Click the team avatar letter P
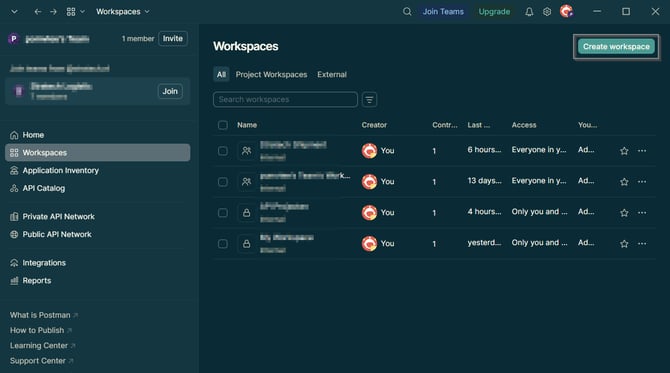The width and height of the screenshot is (670, 373). [x=14, y=39]
